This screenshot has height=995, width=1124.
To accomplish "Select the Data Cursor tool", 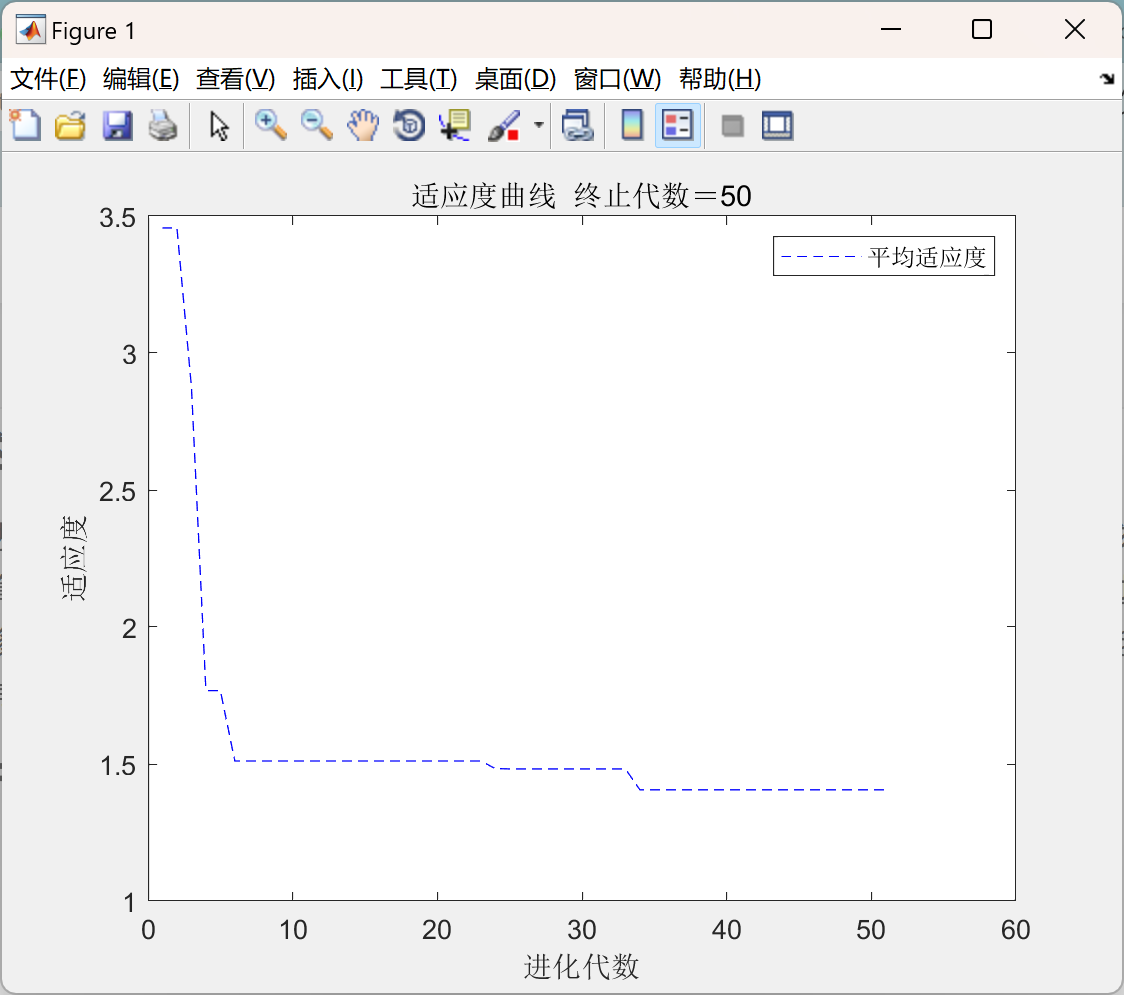I will (454, 125).
